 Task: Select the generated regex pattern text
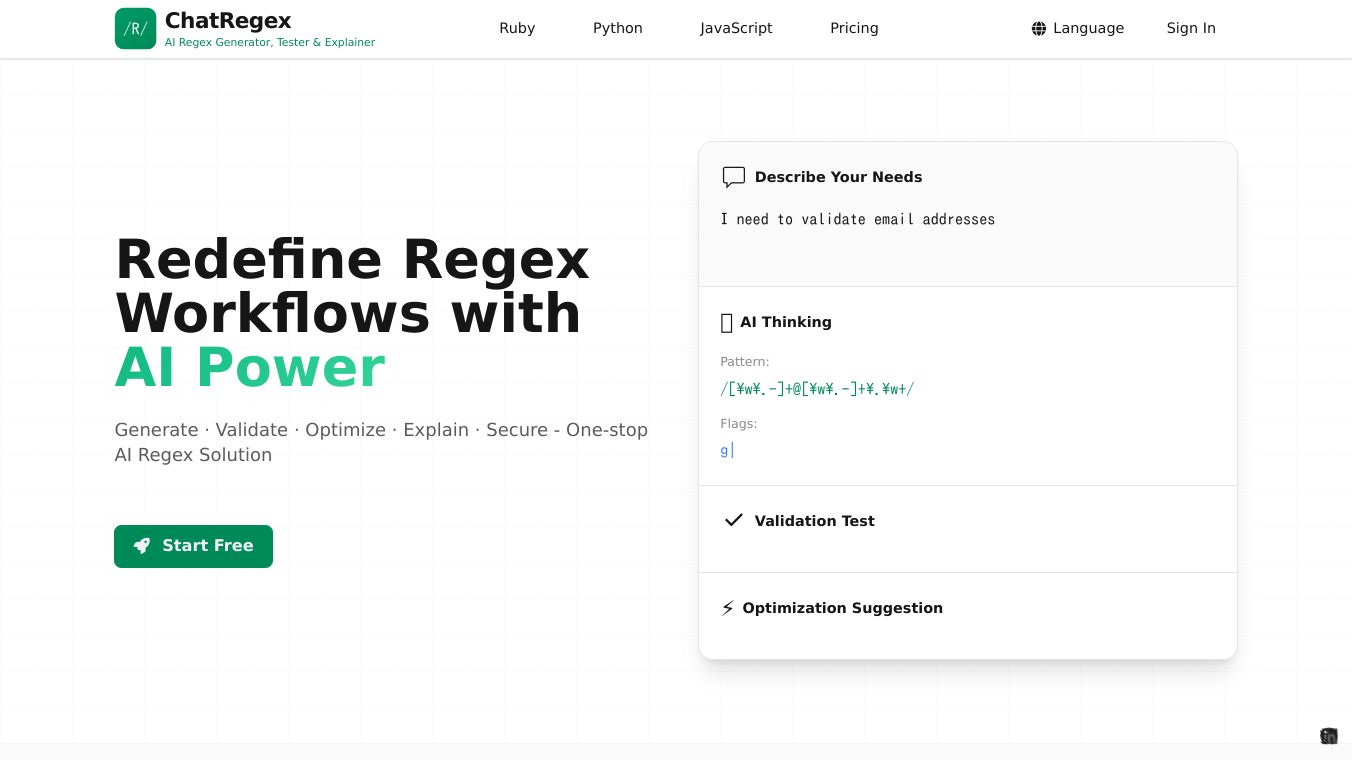[x=817, y=389]
